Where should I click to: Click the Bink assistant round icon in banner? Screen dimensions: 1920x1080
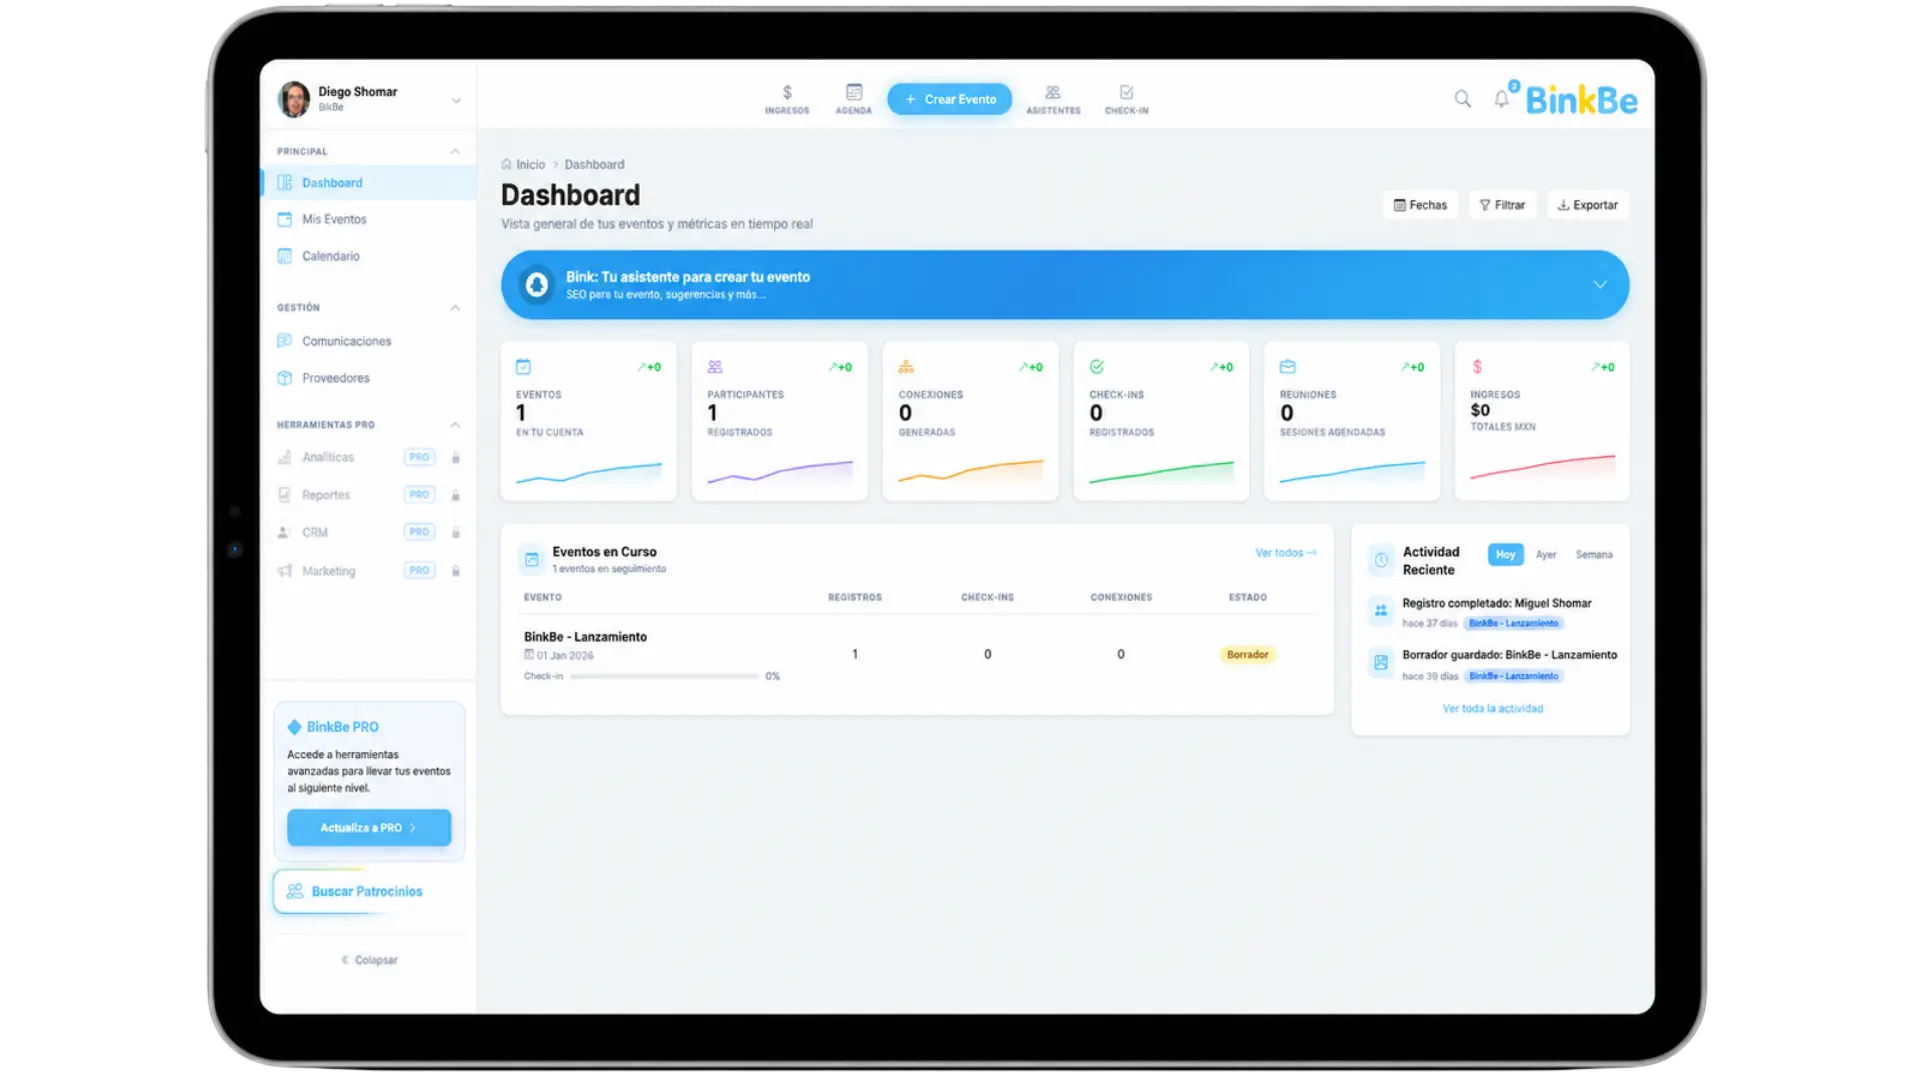tap(537, 285)
